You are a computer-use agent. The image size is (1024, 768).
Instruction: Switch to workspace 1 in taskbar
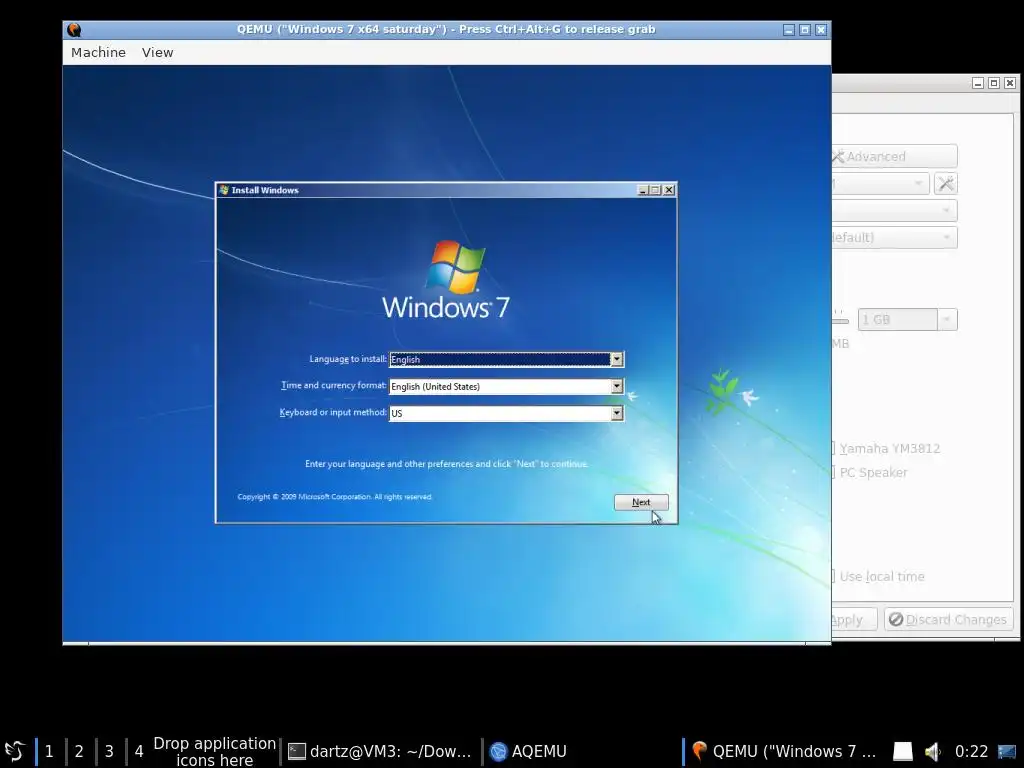pyautogui.click(x=49, y=751)
